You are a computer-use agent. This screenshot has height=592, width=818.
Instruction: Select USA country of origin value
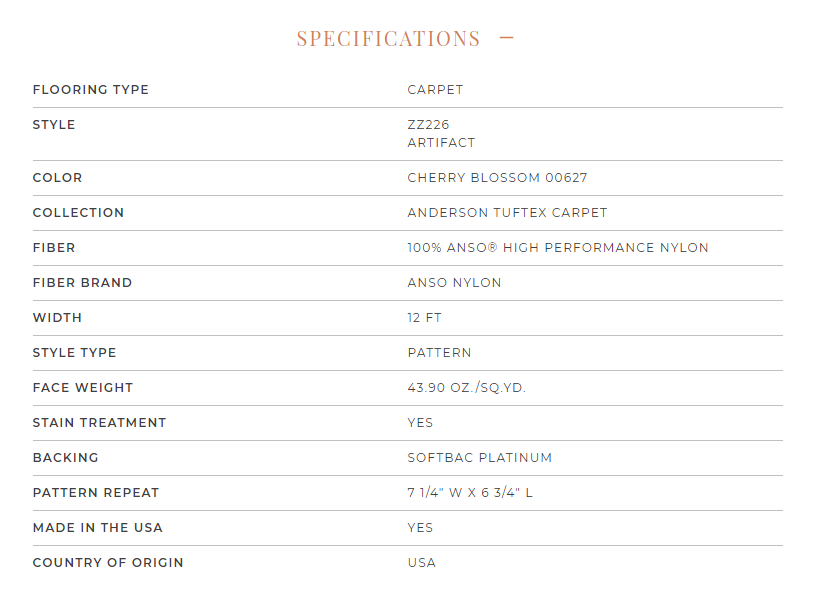point(422,562)
